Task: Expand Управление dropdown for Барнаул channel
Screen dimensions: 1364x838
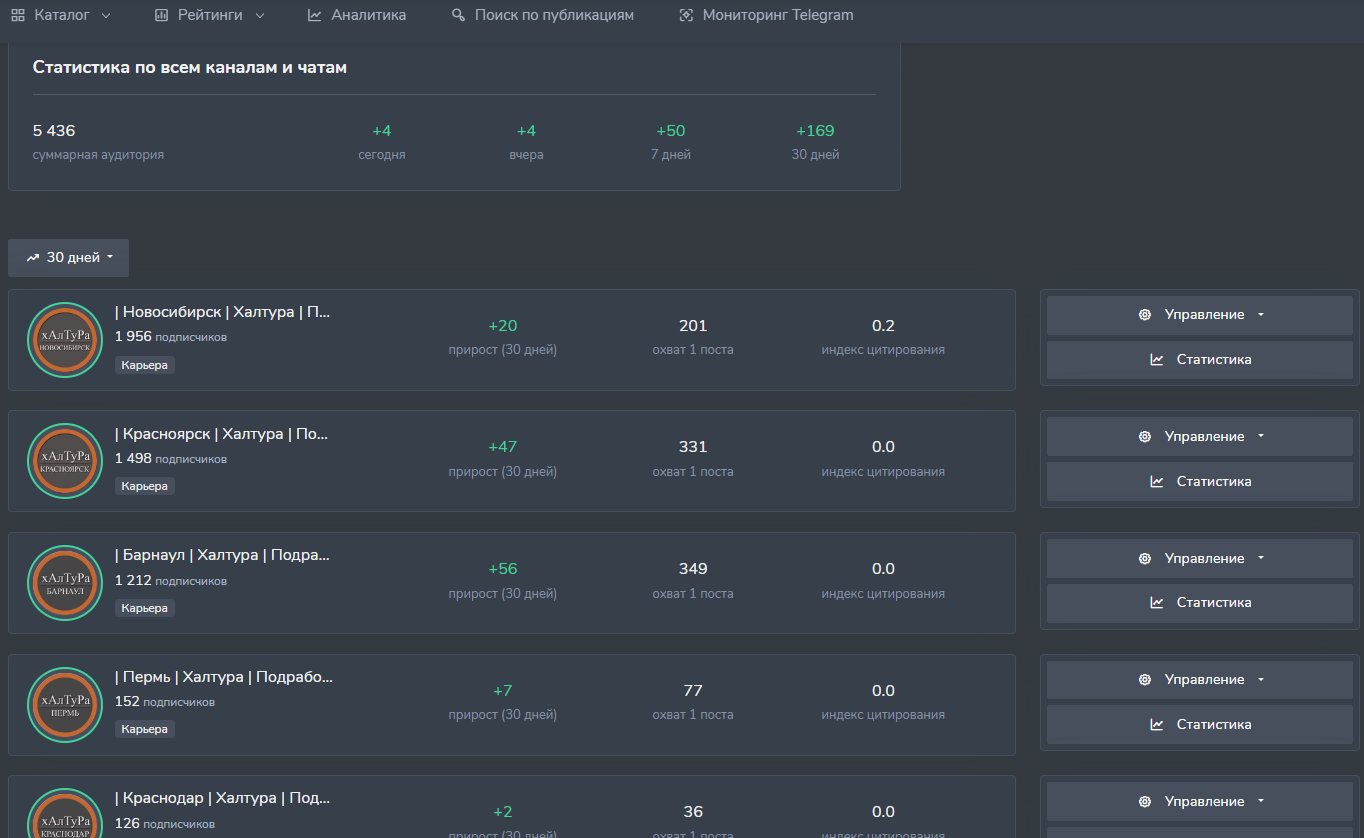Action: tap(1200, 559)
